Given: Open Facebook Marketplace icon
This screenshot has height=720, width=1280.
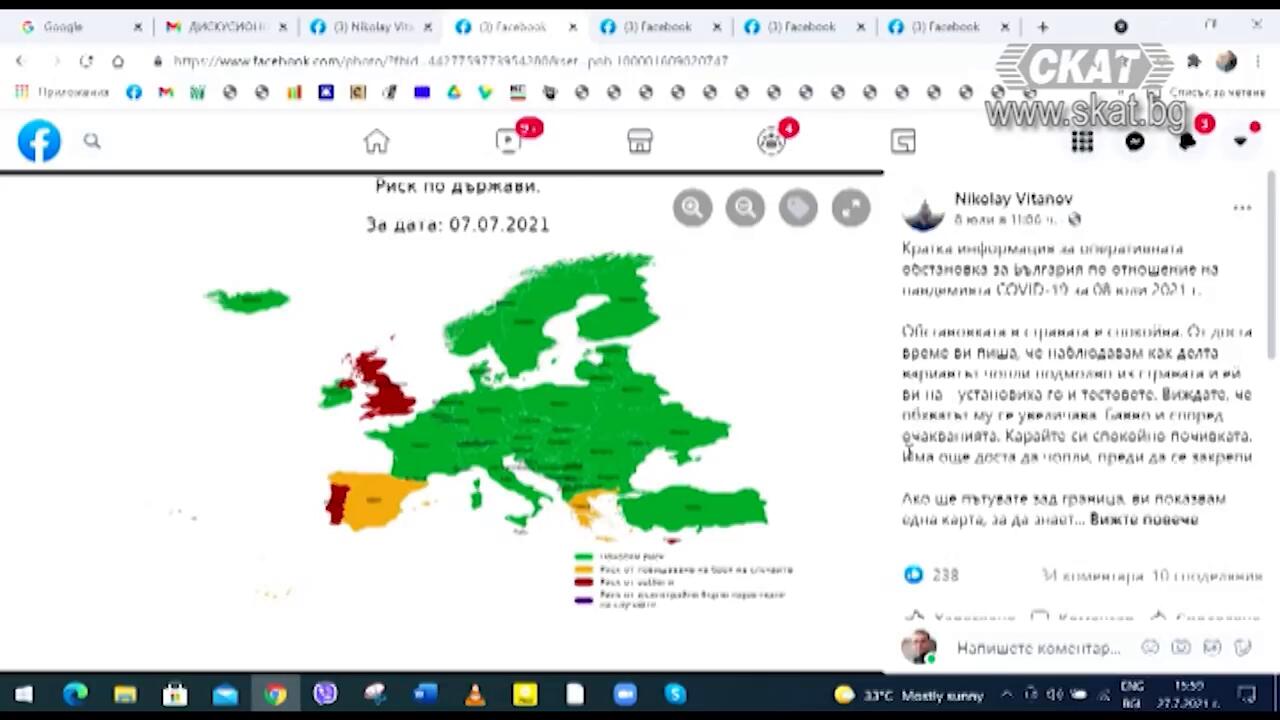Looking at the screenshot, I should point(640,141).
